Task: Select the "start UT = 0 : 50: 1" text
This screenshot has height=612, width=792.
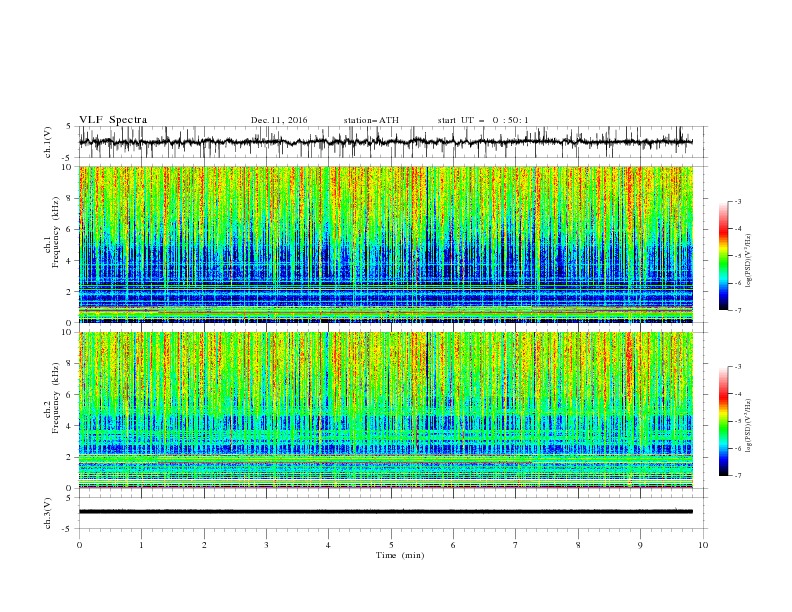Action: [x=483, y=120]
